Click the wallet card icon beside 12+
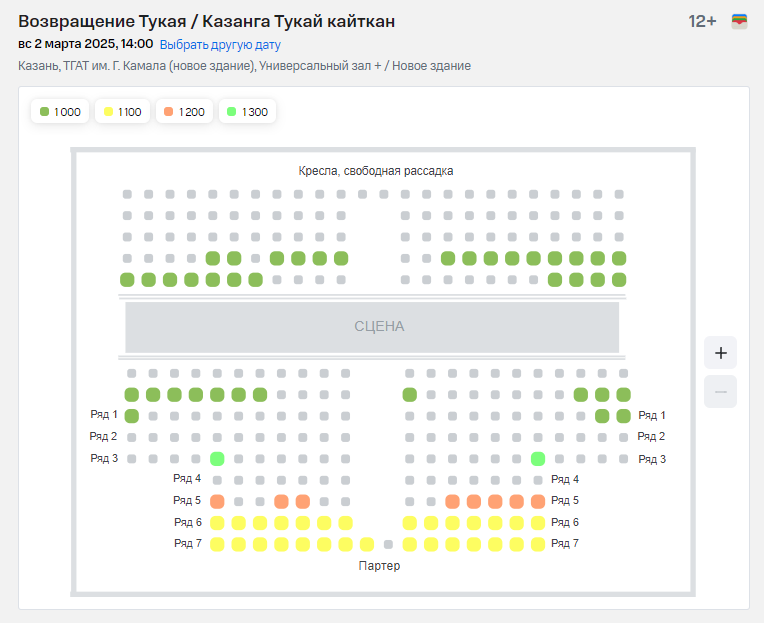 (740, 21)
